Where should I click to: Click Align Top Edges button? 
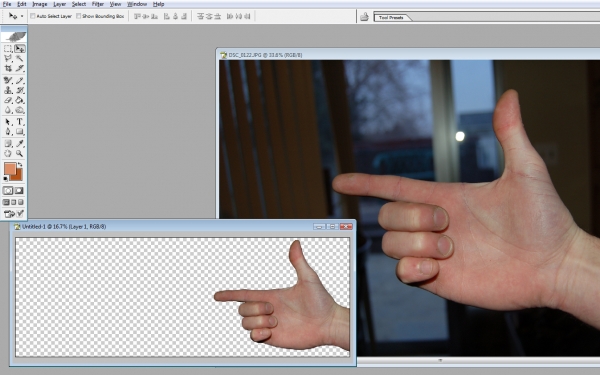(137, 16)
